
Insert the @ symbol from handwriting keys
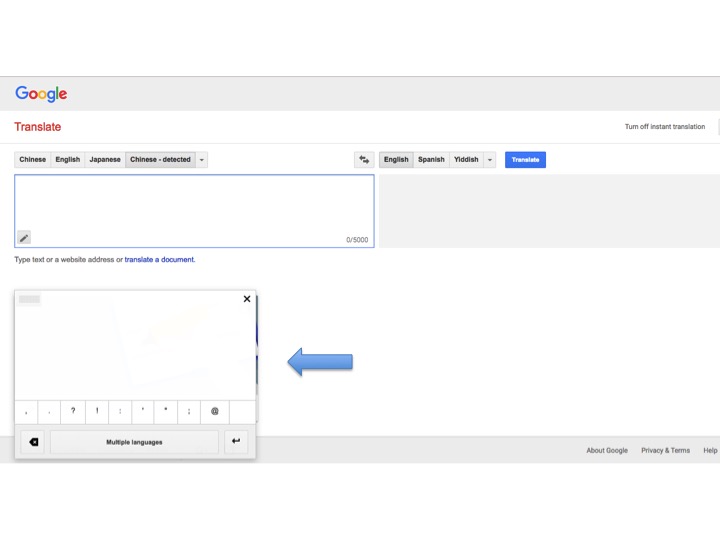pyautogui.click(x=214, y=411)
